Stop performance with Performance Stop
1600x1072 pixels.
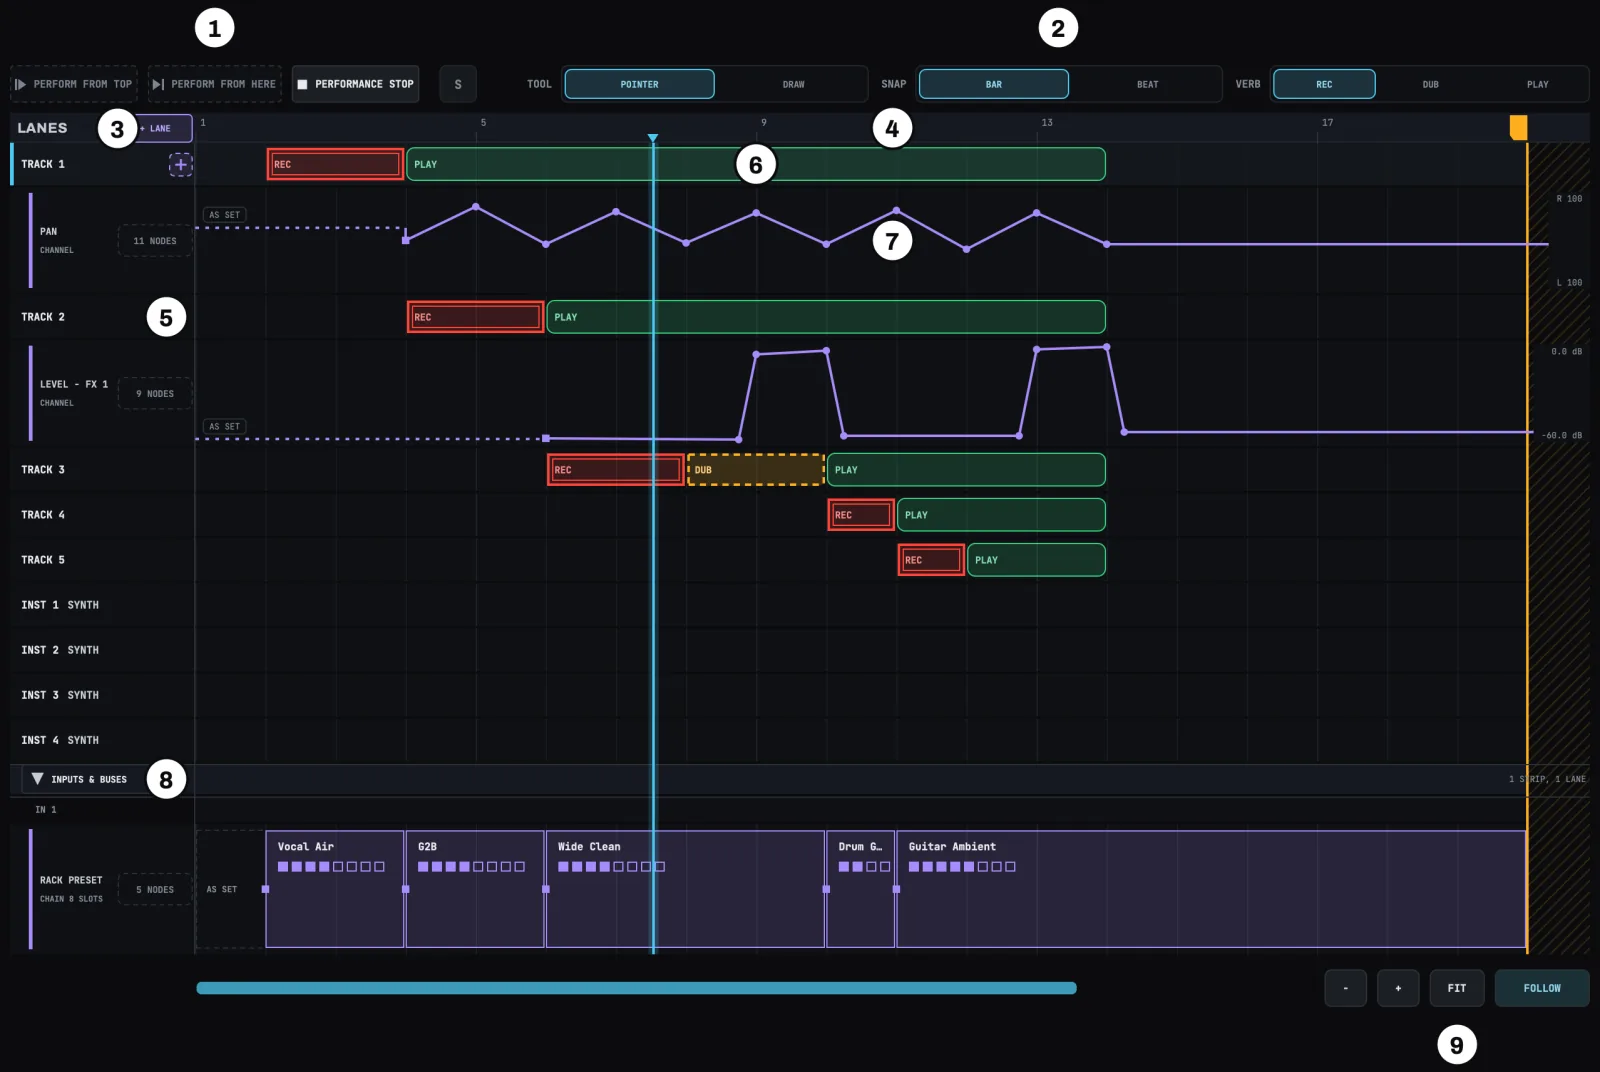click(x=355, y=84)
